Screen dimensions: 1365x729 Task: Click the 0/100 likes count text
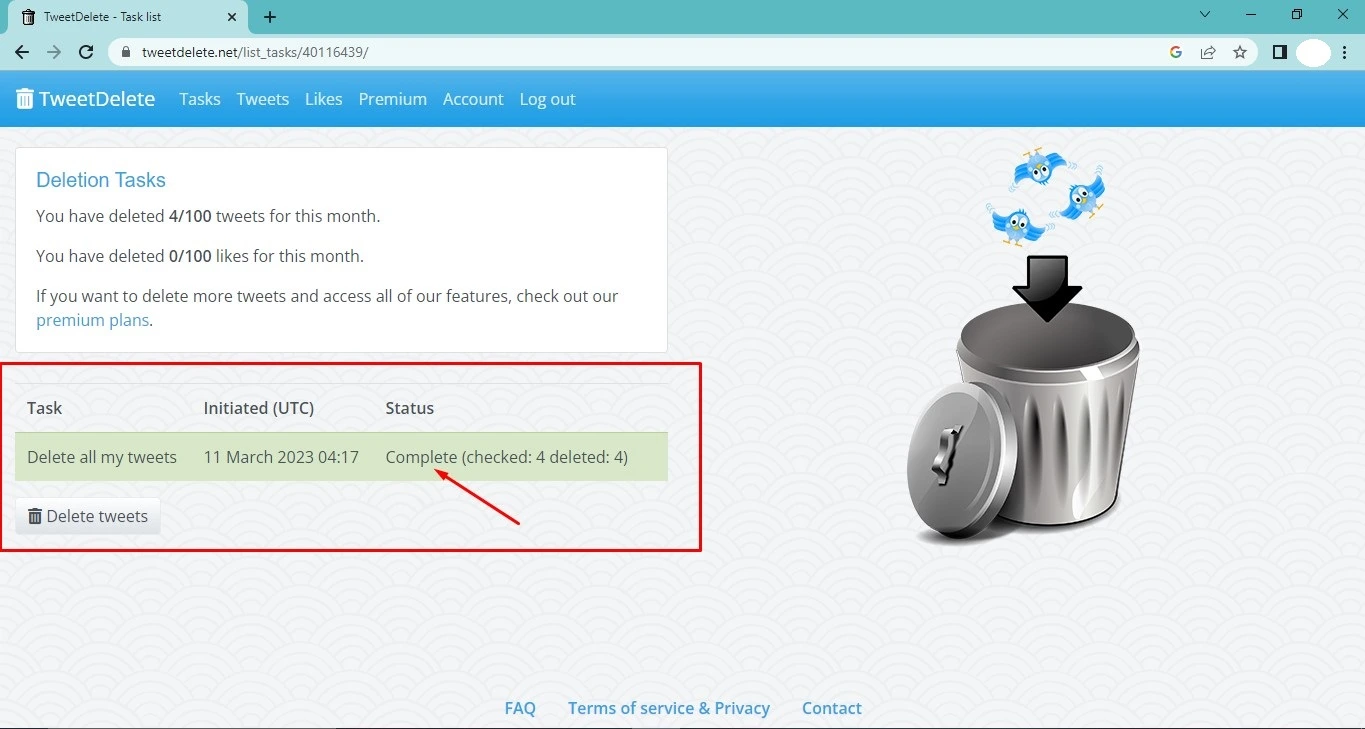tap(190, 256)
